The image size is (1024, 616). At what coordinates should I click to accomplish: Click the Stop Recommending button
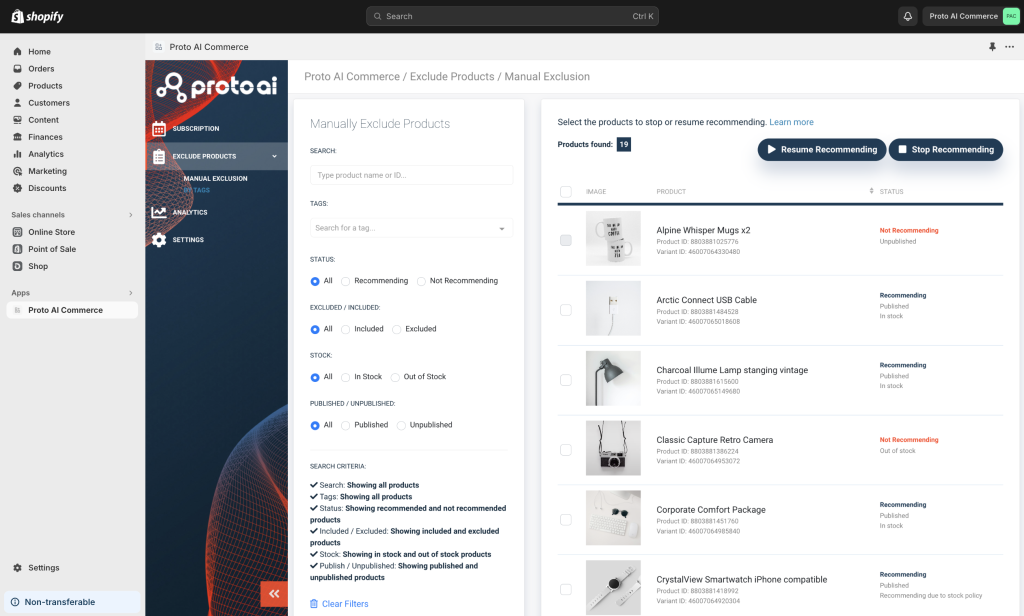[x=944, y=149]
